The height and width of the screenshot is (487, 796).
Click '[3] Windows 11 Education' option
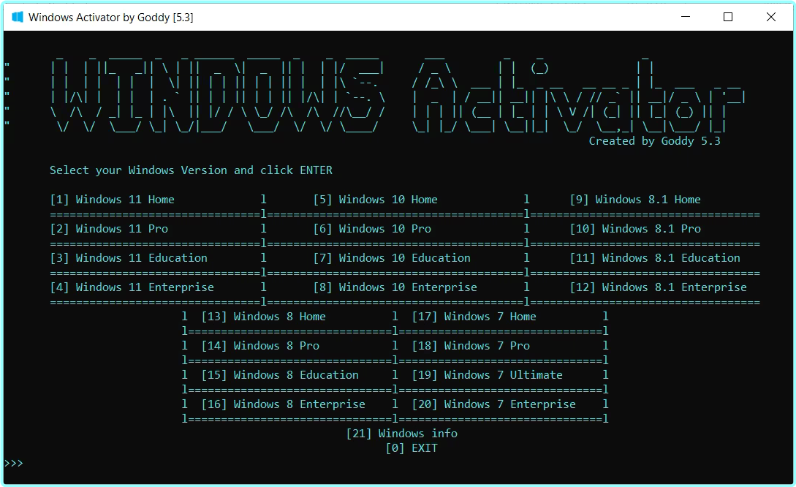(x=129, y=258)
